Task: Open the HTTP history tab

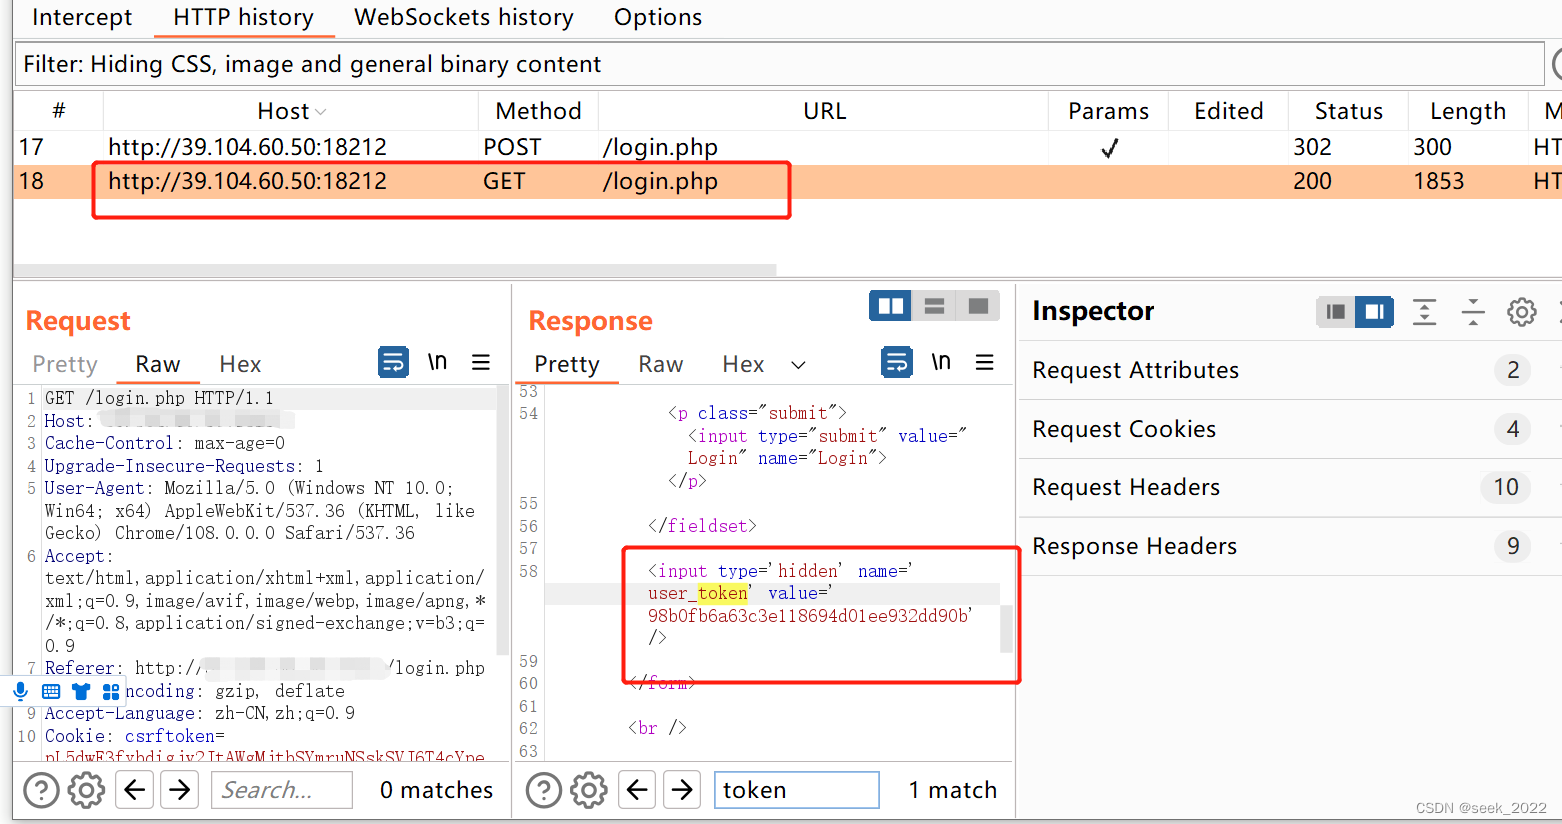Action: [243, 17]
